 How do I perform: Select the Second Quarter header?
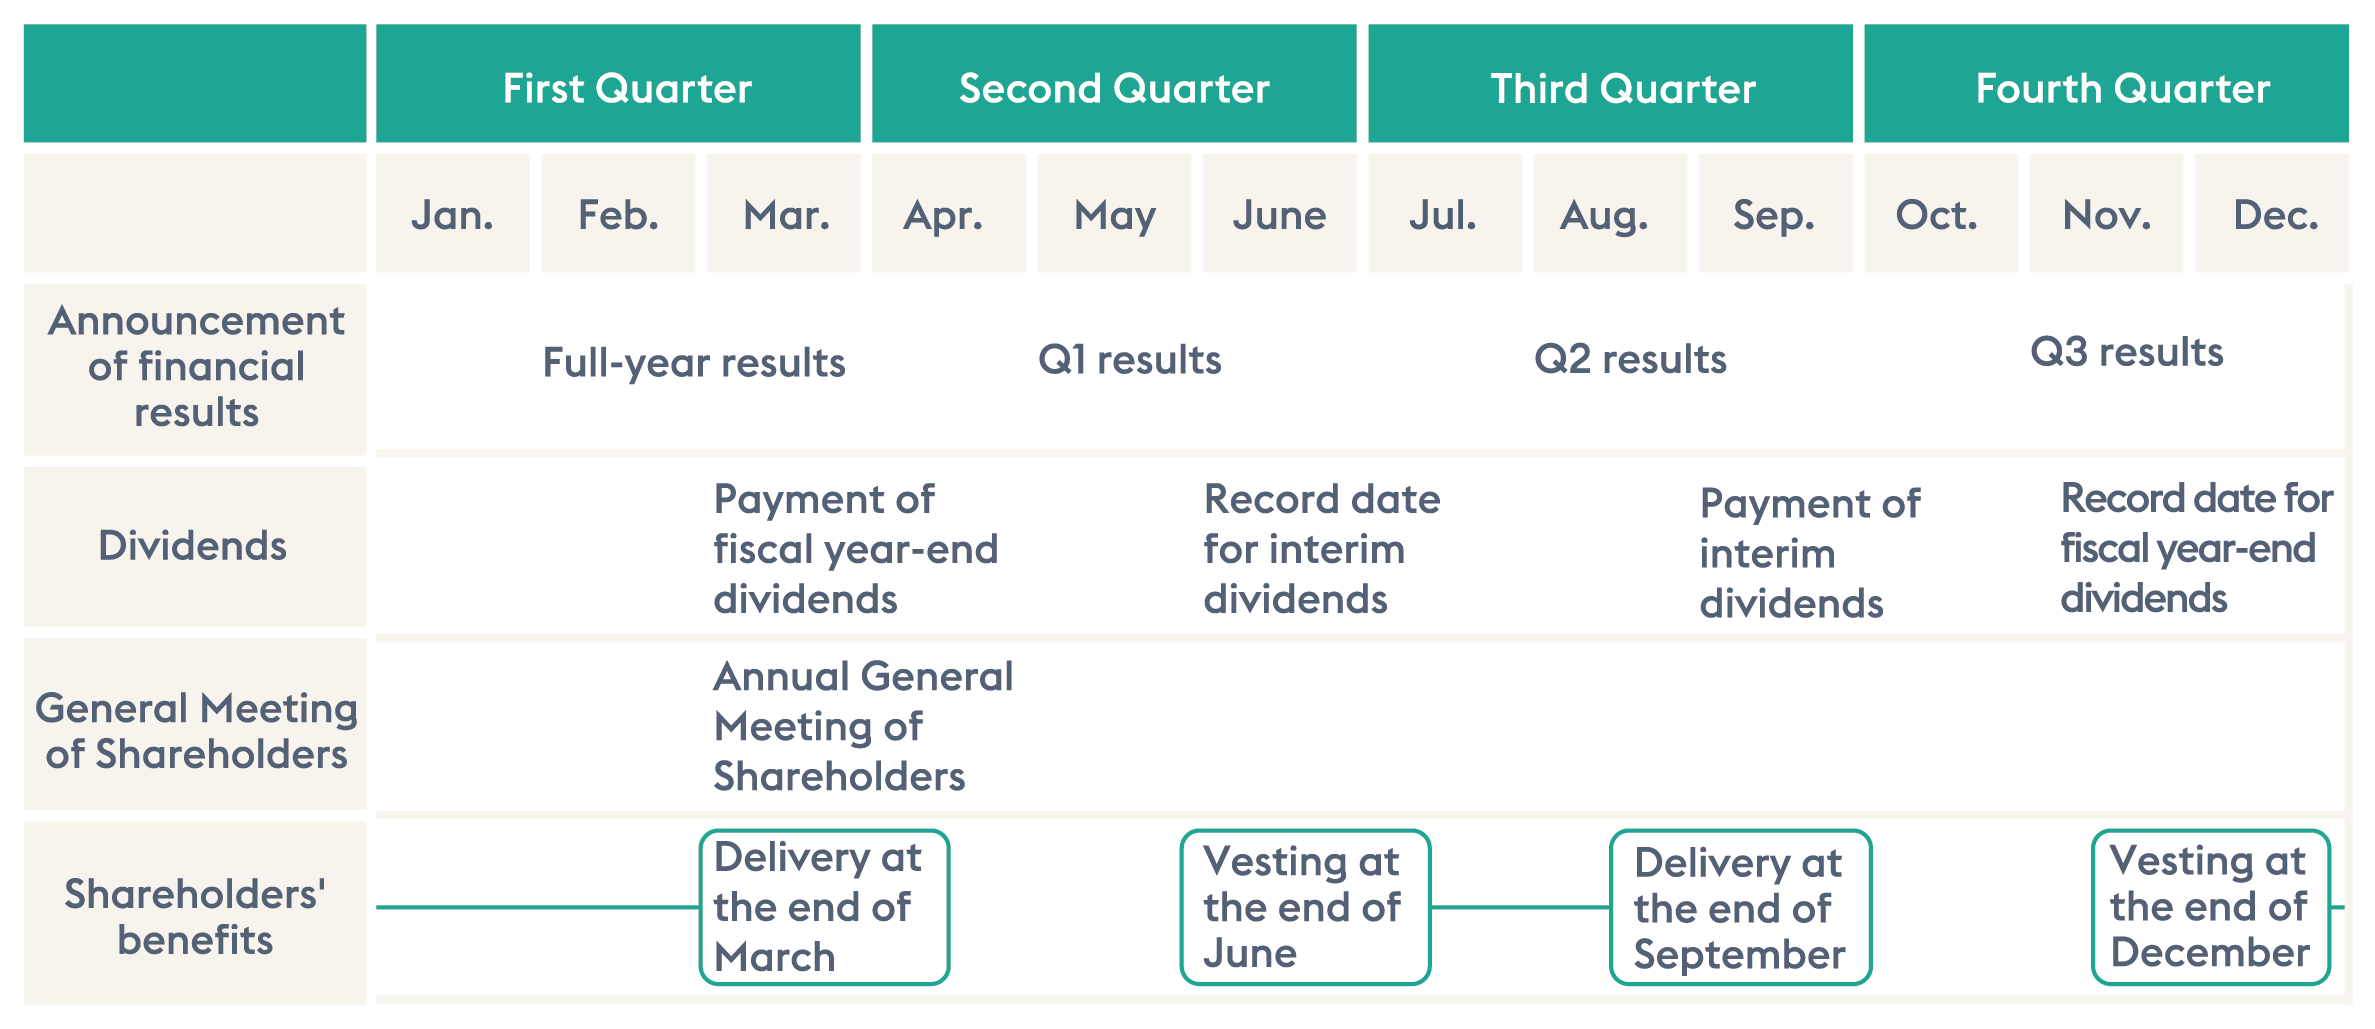point(1114,84)
